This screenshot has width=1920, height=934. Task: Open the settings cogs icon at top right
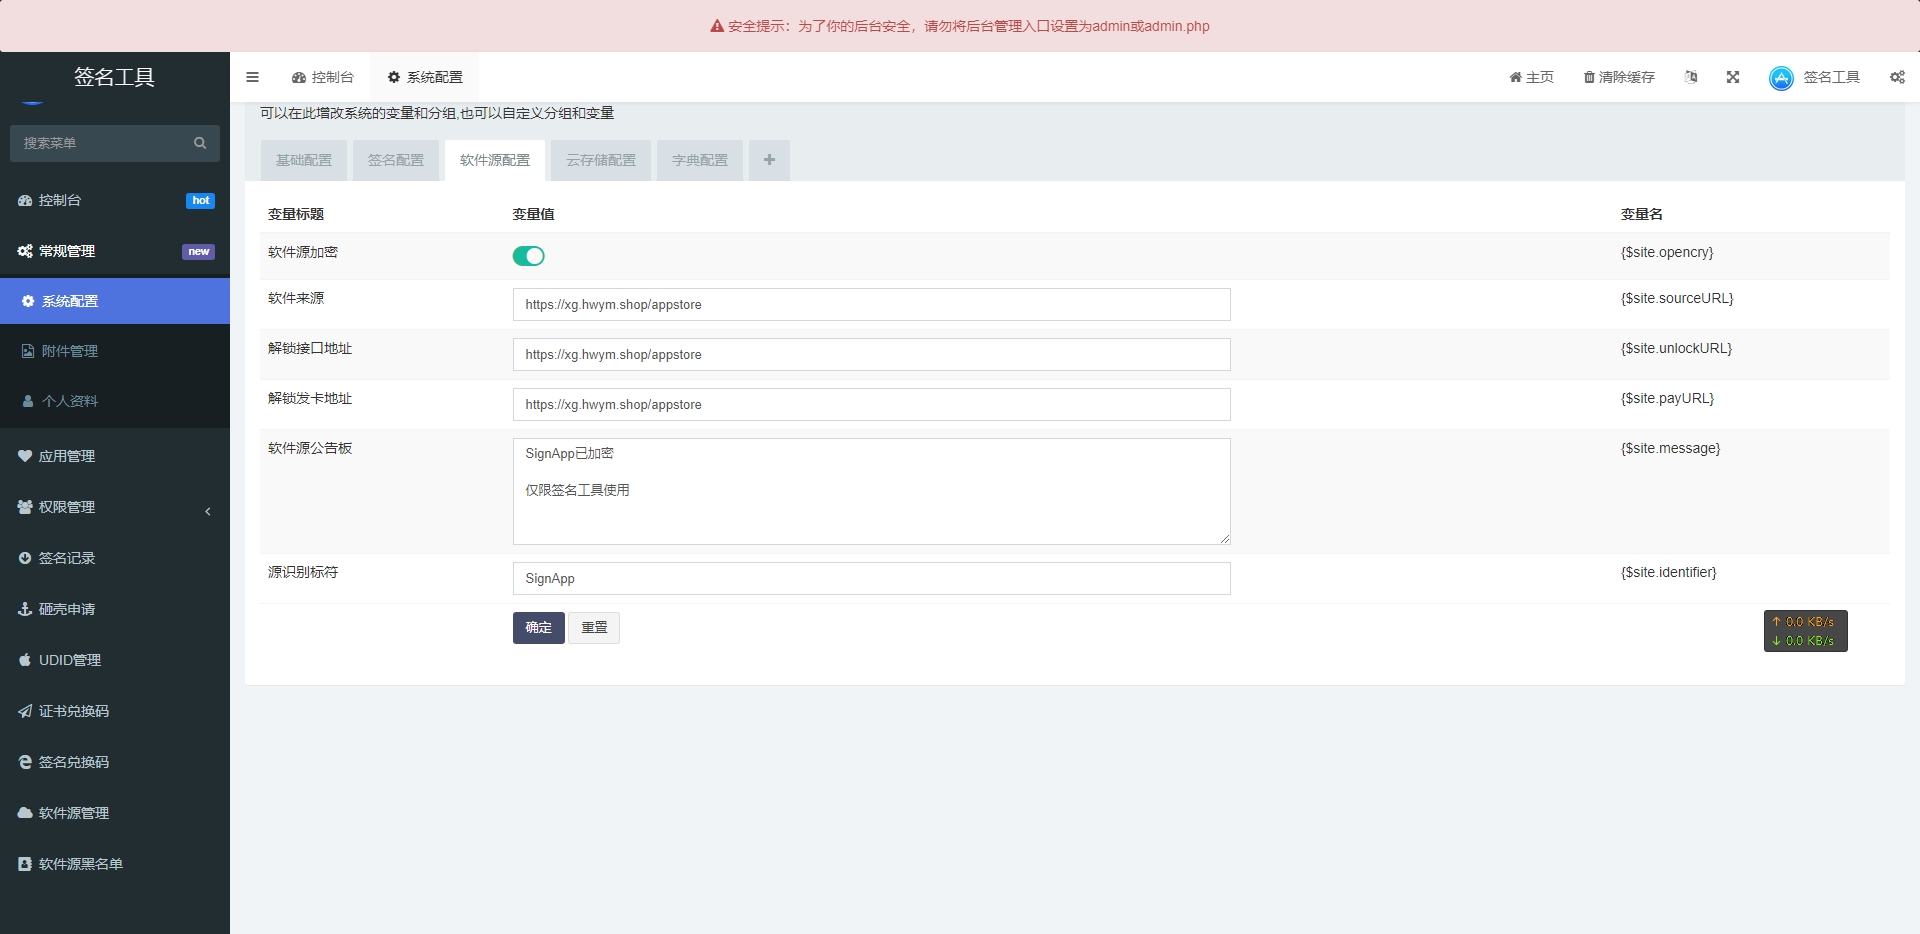(1897, 77)
